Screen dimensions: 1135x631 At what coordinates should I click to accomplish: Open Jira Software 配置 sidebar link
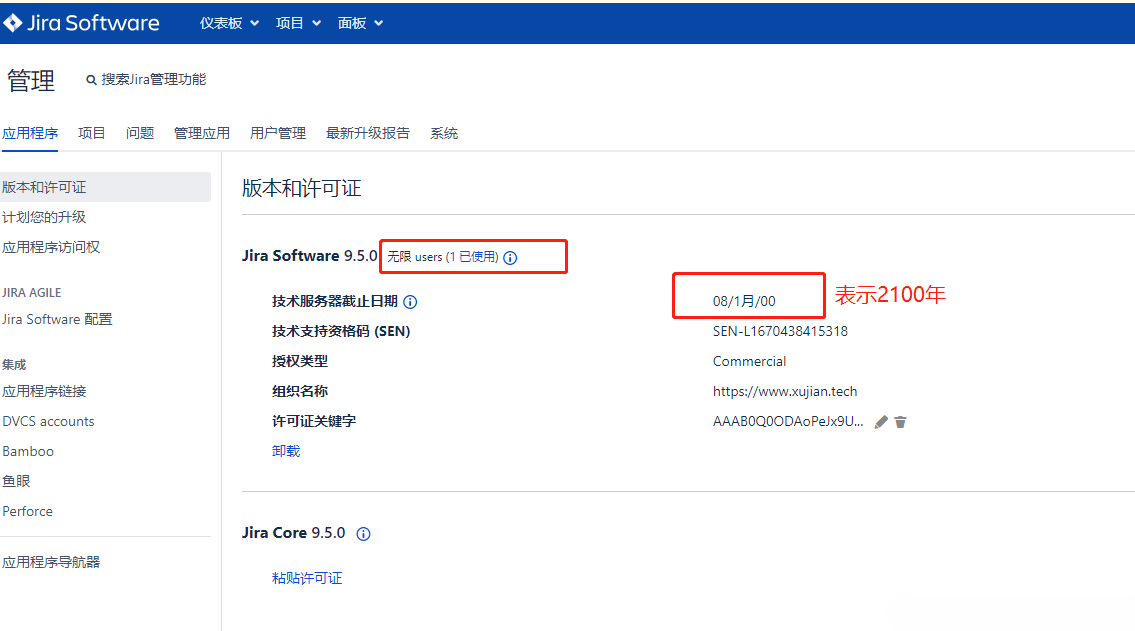[57, 319]
